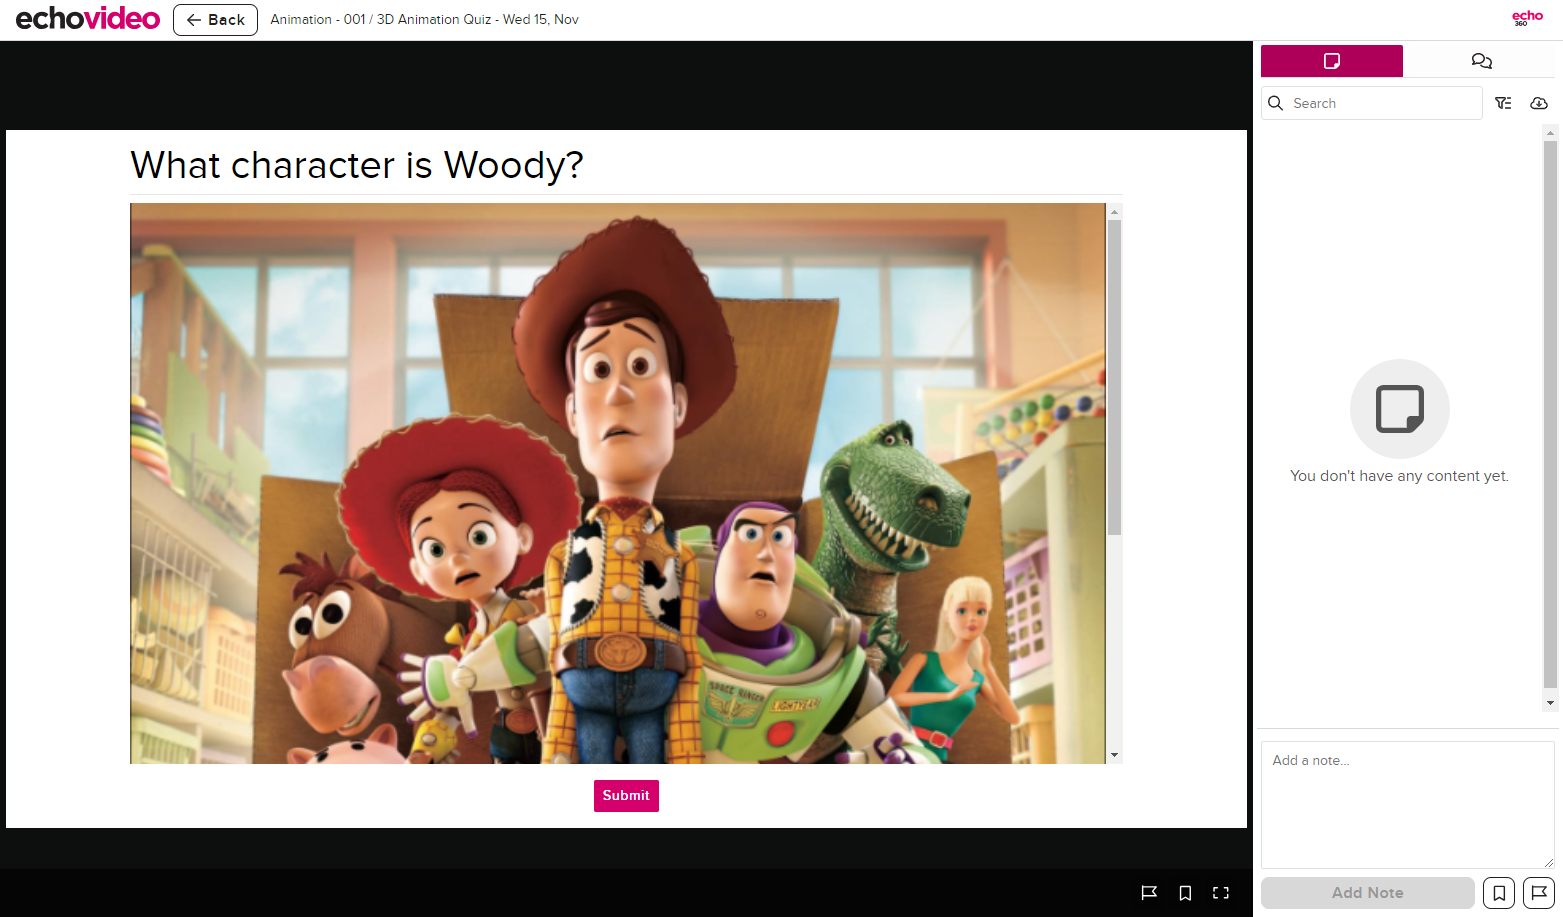Click the Add Note button
This screenshot has width=1563, height=917.
click(1368, 893)
